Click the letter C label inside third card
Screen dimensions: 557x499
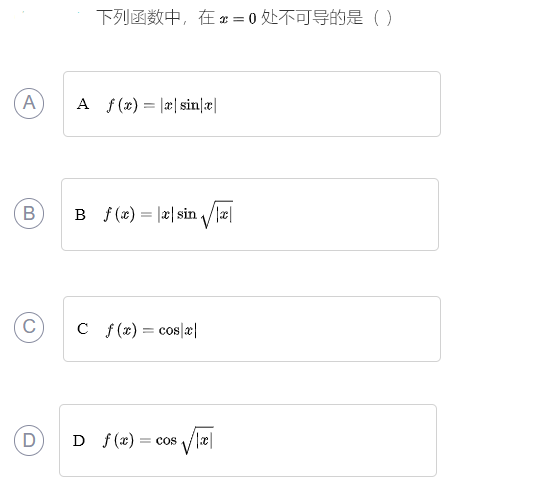click(x=82, y=329)
